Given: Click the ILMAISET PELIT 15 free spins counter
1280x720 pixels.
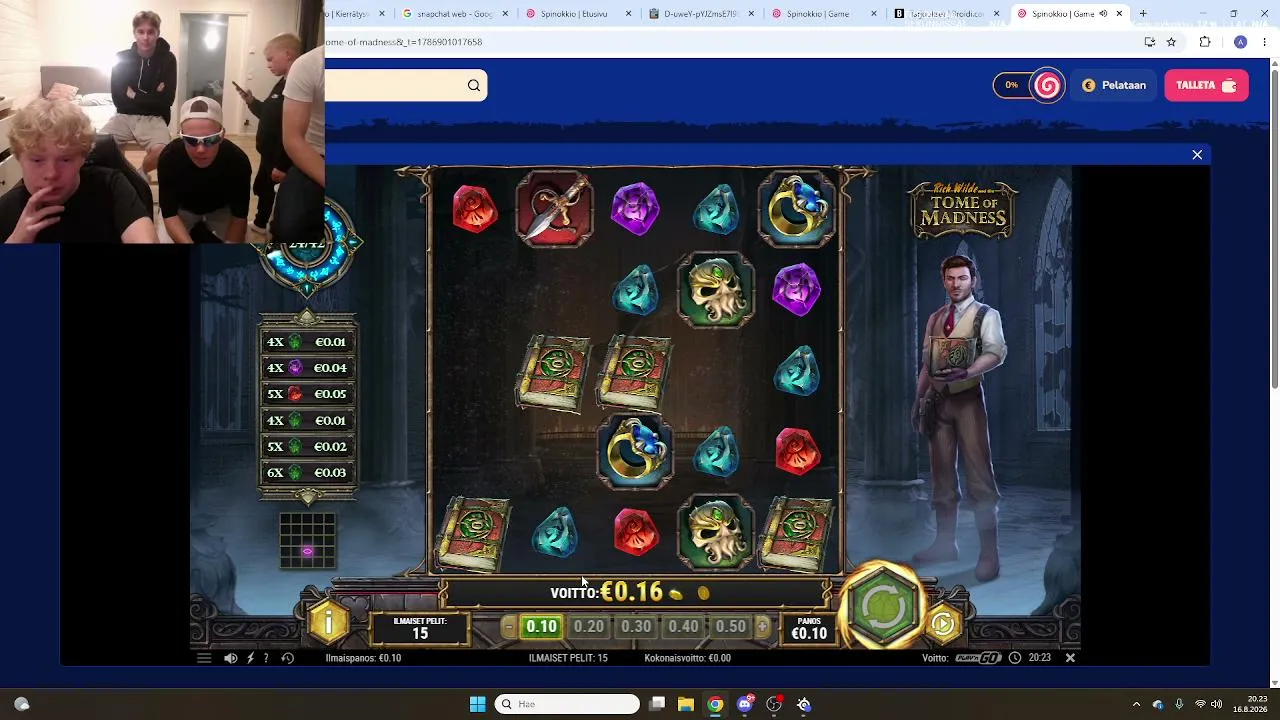Looking at the screenshot, I should 420,627.
